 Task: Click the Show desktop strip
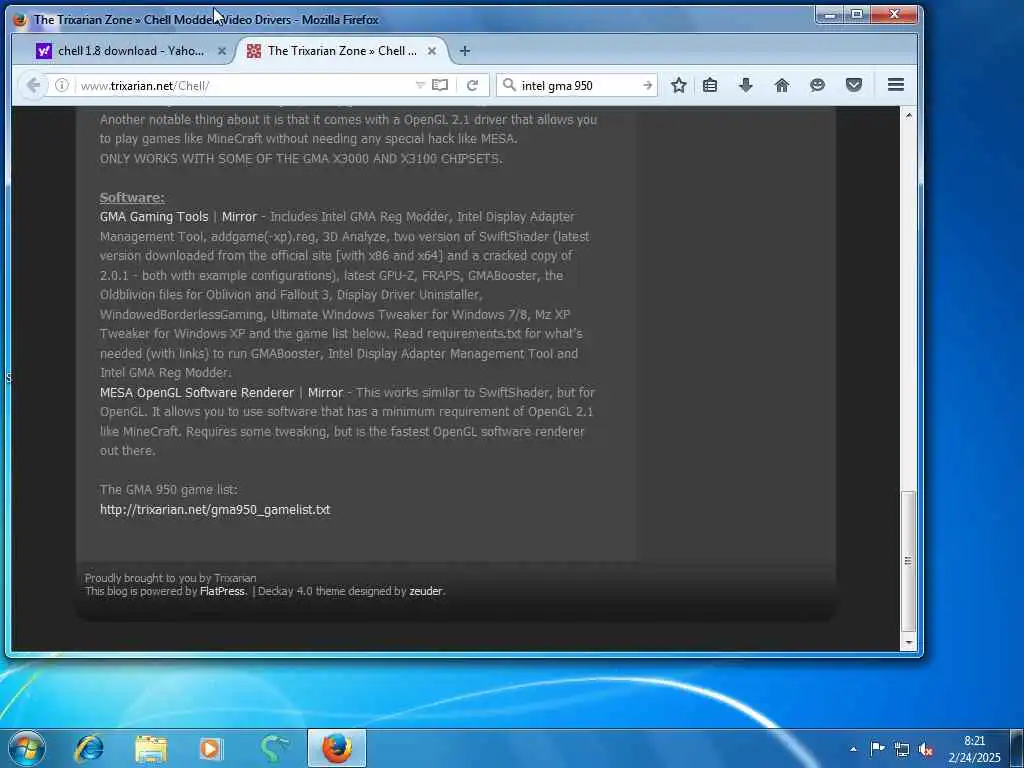tap(1017, 748)
